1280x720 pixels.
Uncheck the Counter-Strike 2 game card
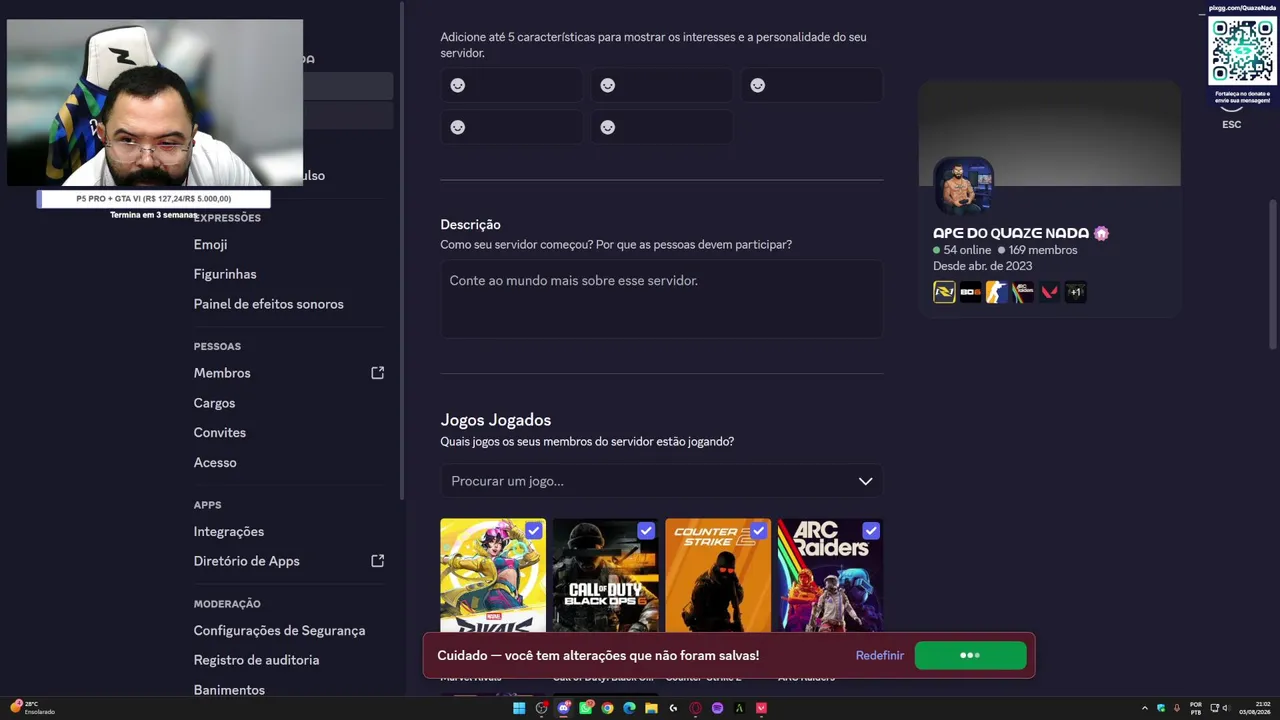[x=759, y=531]
